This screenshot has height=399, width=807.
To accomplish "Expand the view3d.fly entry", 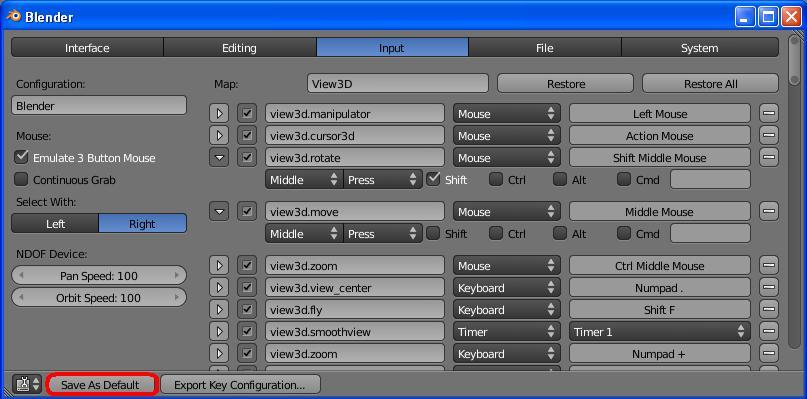I will [219, 309].
